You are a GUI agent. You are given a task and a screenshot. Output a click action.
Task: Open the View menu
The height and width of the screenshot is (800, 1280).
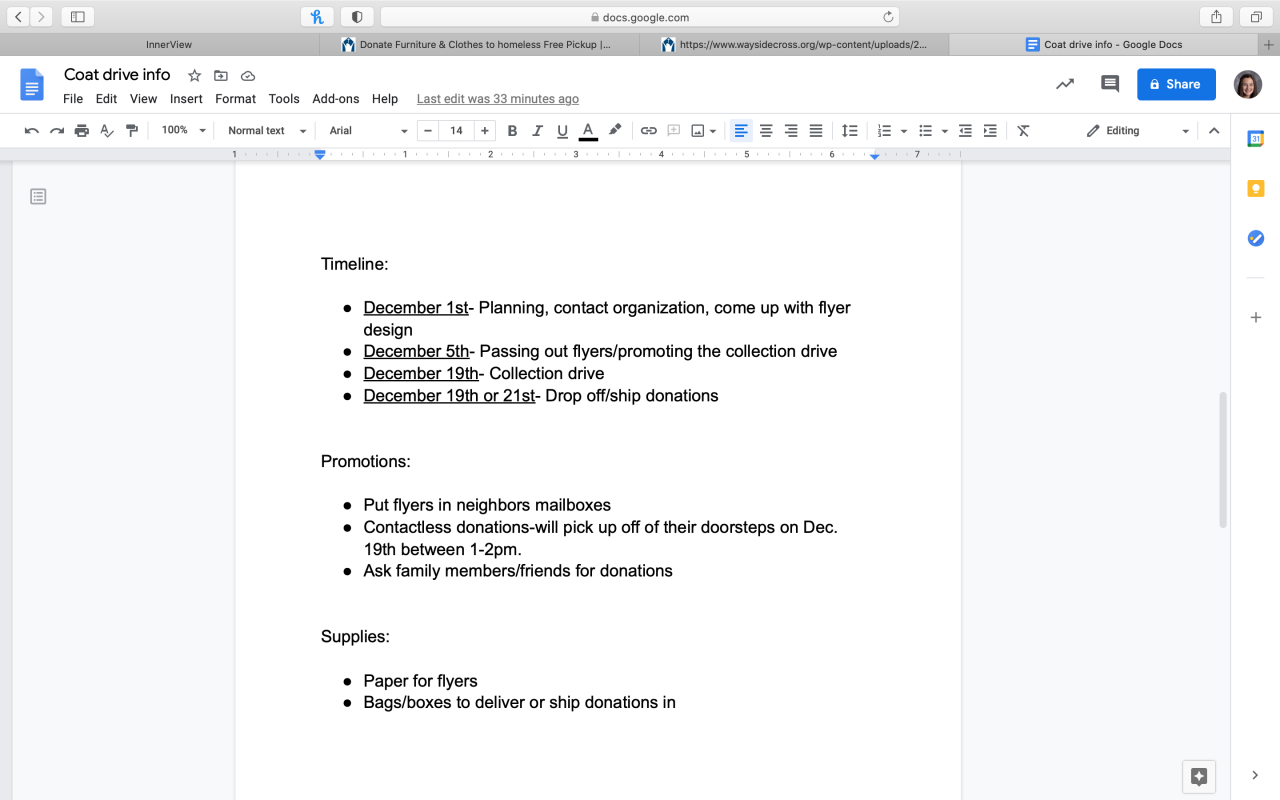(x=143, y=99)
